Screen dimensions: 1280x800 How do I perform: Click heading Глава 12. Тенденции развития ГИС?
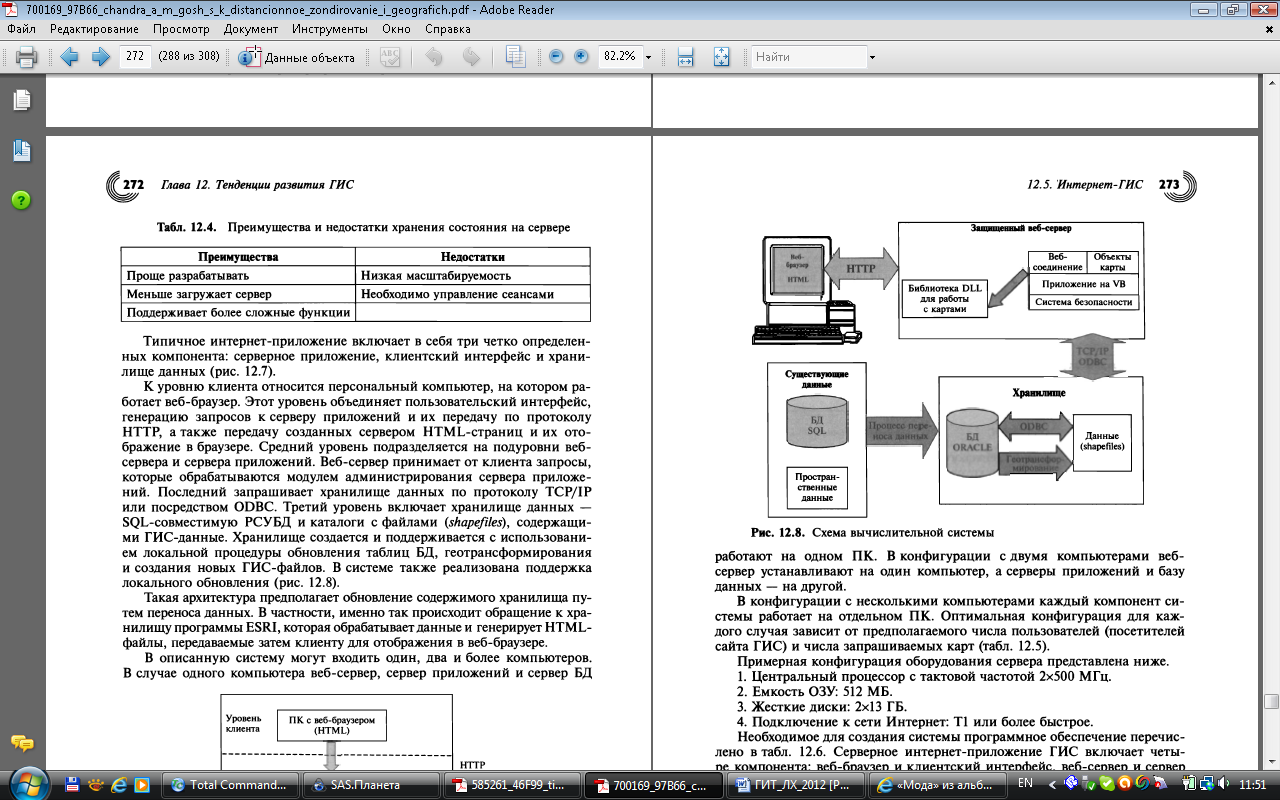pos(258,185)
